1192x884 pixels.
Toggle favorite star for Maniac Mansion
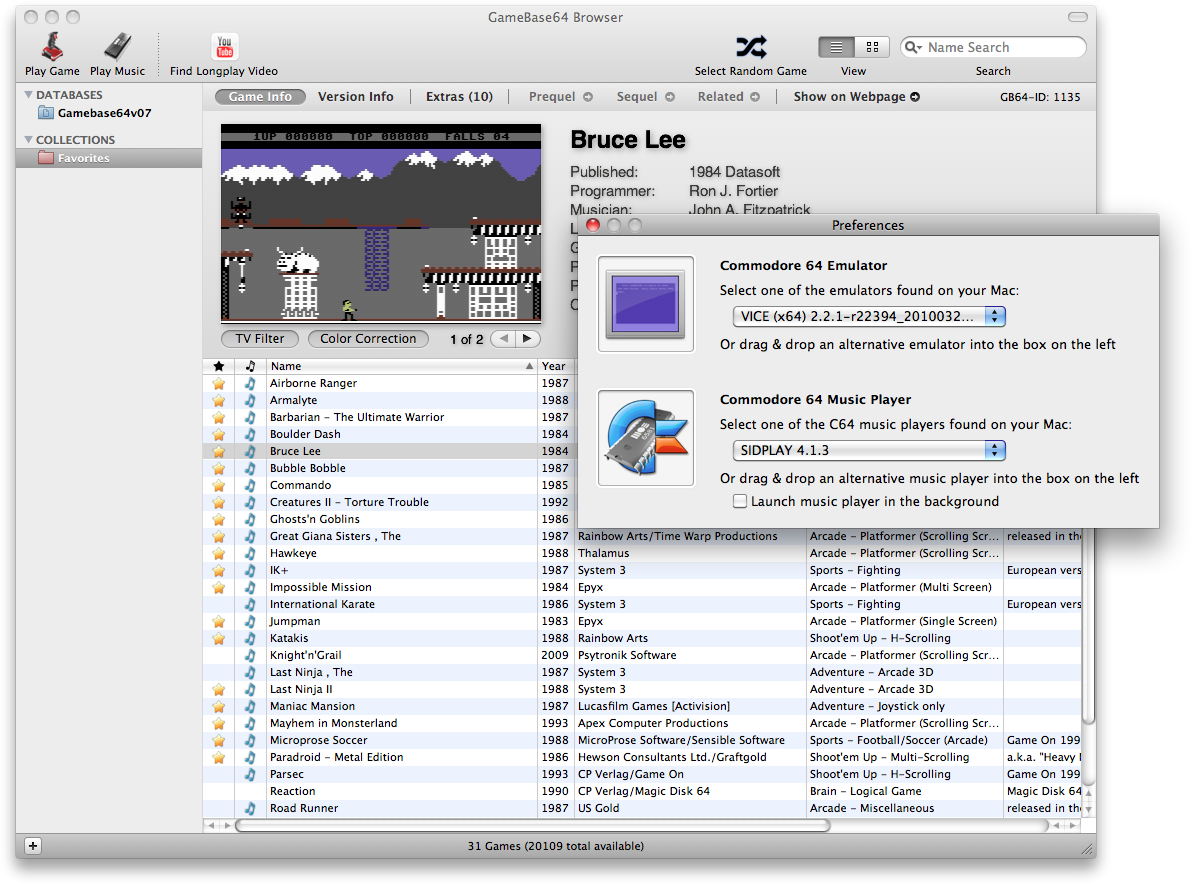219,707
